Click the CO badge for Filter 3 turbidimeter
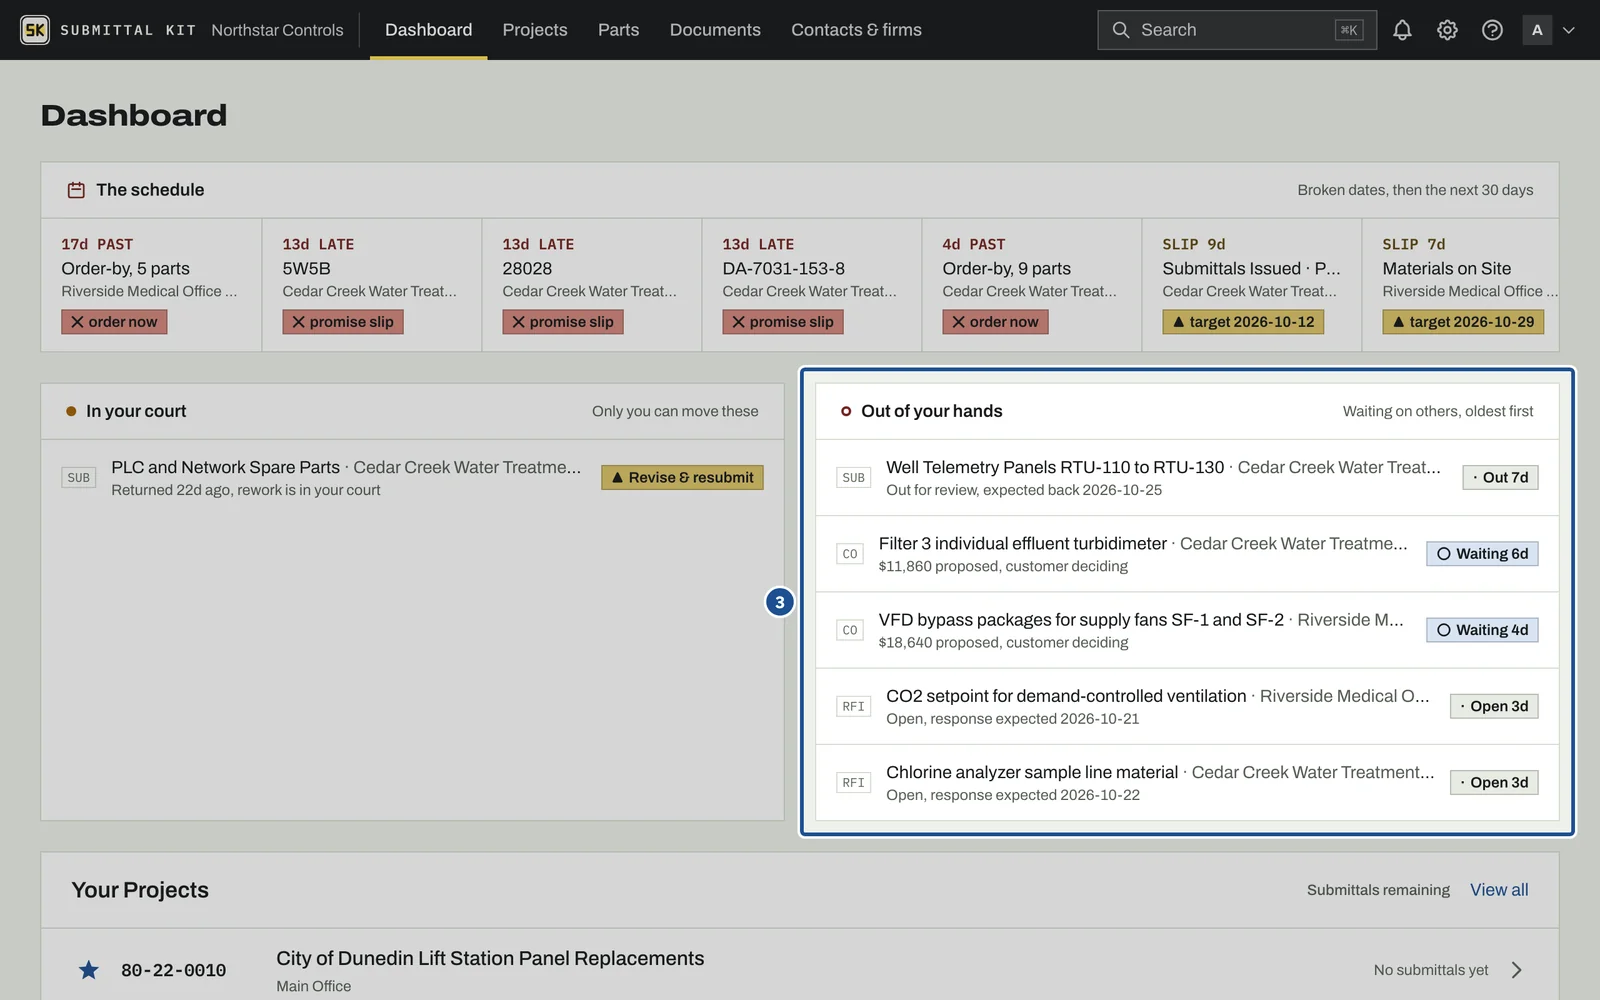The width and height of the screenshot is (1600, 1000). coord(850,554)
